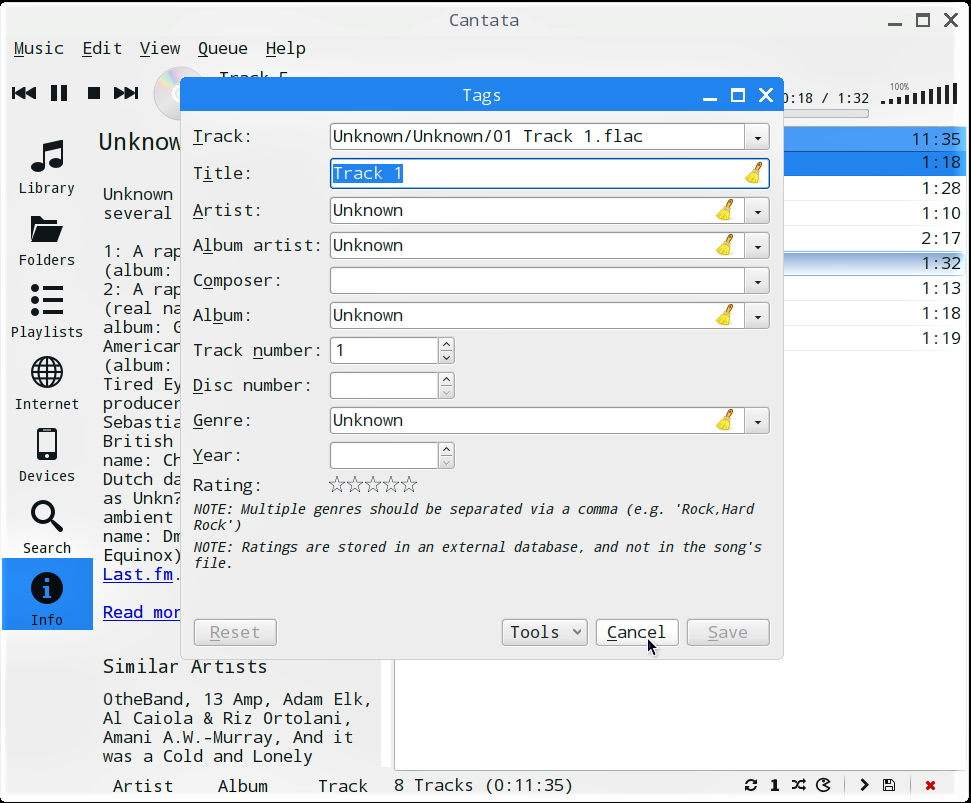Click the Reset button in Tags

pyautogui.click(x=235, y=632)
